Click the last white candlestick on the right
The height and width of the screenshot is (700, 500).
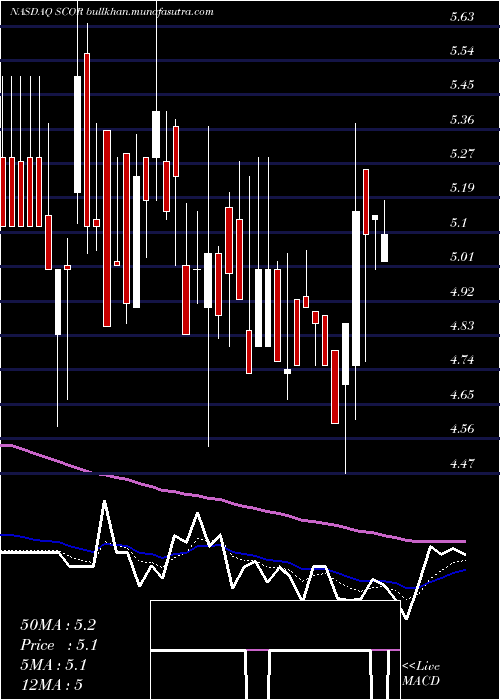click(x=384, y=247)
